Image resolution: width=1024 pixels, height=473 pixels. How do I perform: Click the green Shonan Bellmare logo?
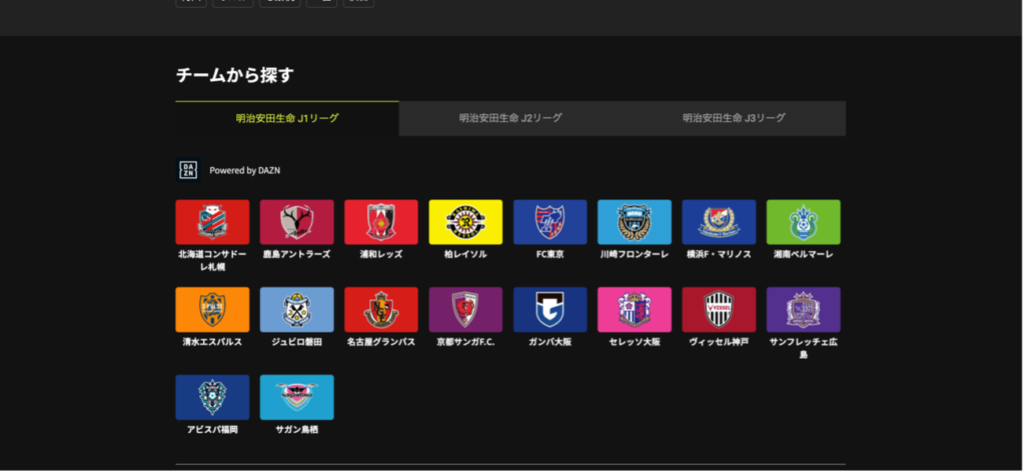(x=803, y=222)
